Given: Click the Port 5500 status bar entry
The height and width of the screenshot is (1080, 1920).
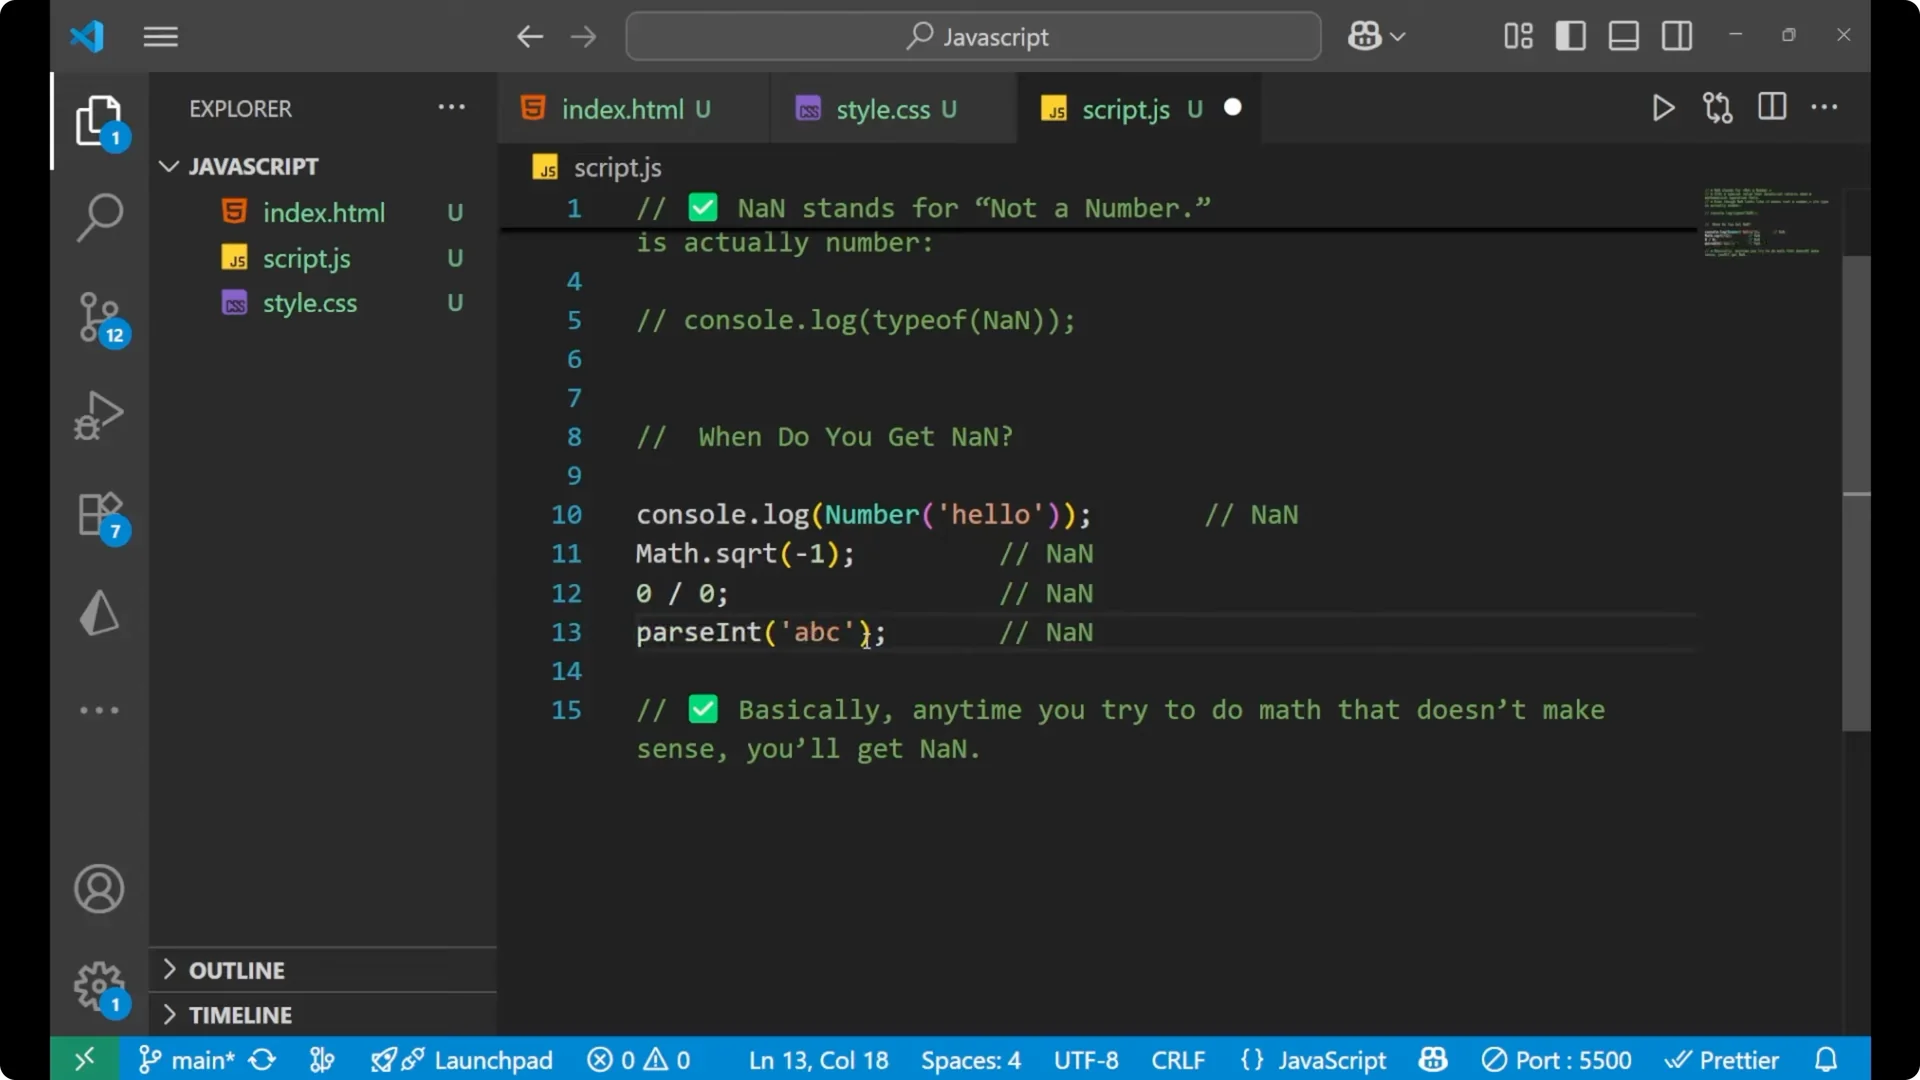Looking at the screenshot, I should [1555, 1059].
